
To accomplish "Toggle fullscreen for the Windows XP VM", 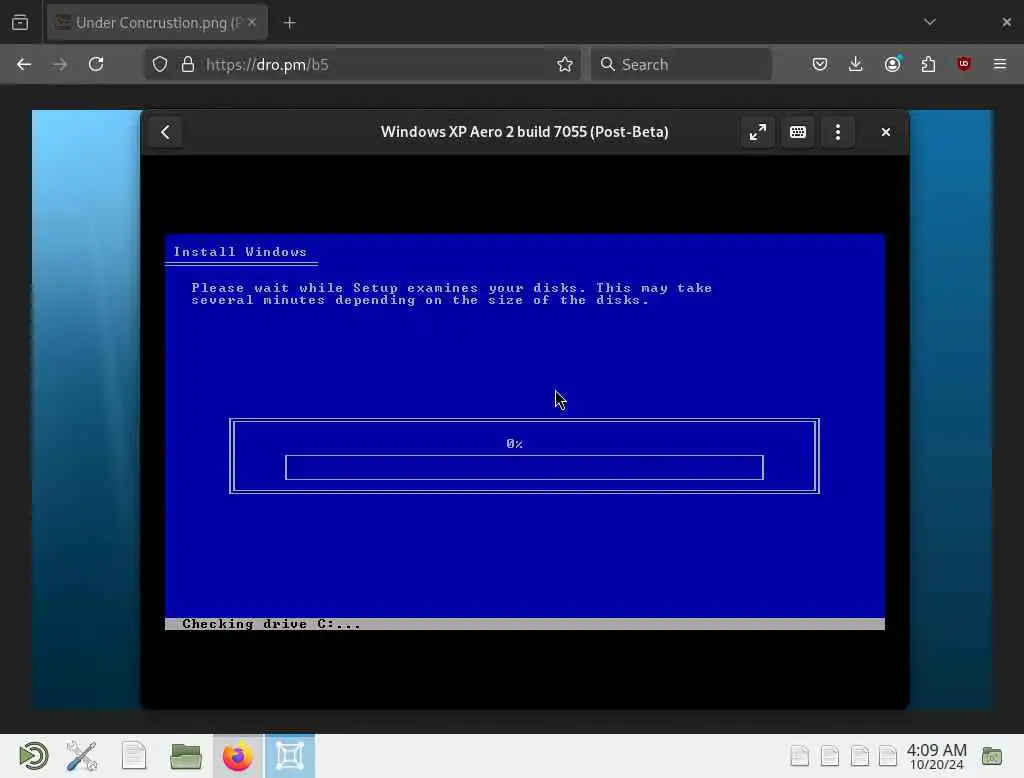I will point(758,132).
